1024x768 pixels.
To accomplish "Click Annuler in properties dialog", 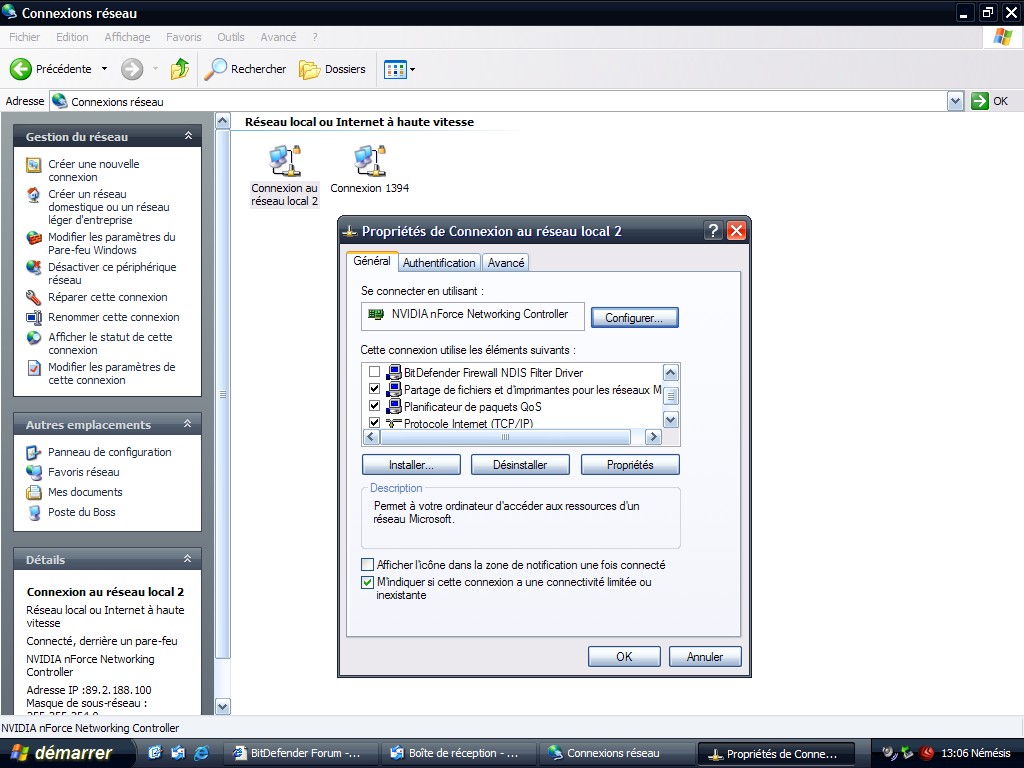I will click(x=705, y=656).
